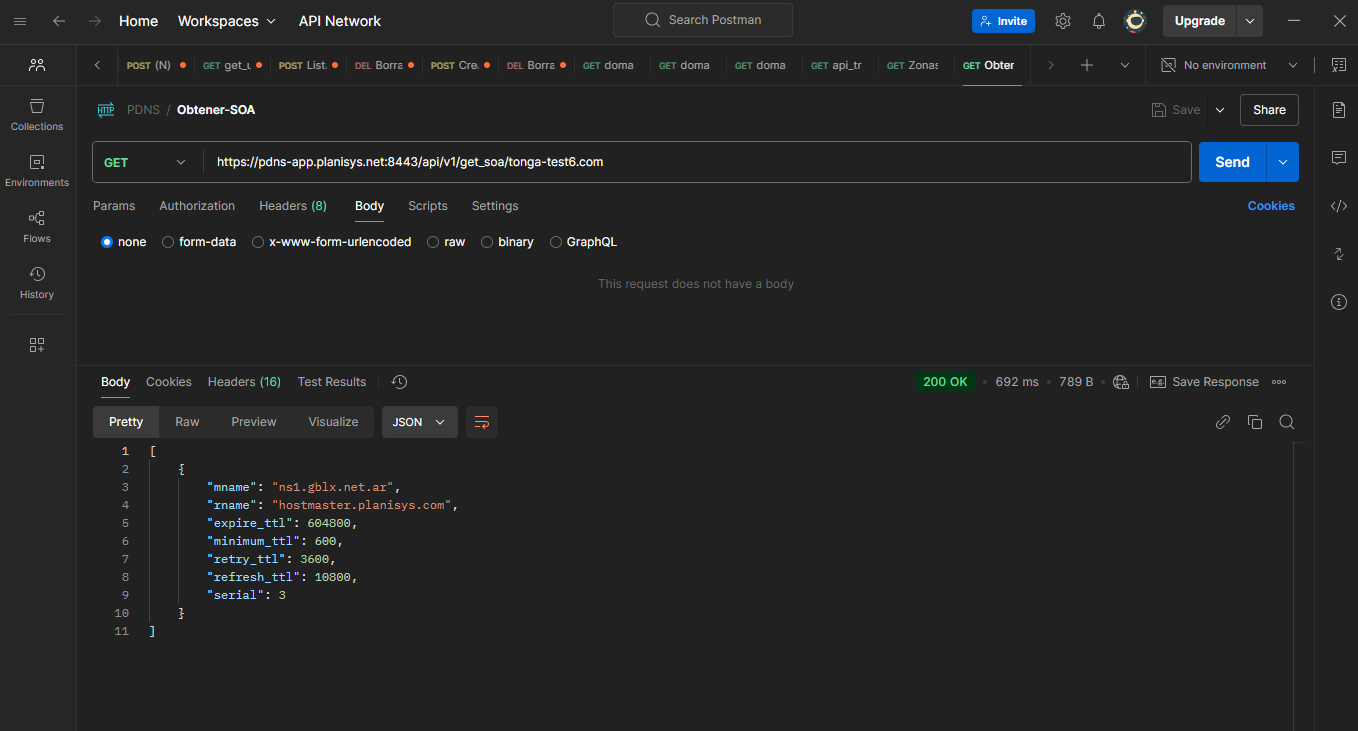Switch to the Authorization tab
Screen dimensions: 1358x731
(197, 206)
